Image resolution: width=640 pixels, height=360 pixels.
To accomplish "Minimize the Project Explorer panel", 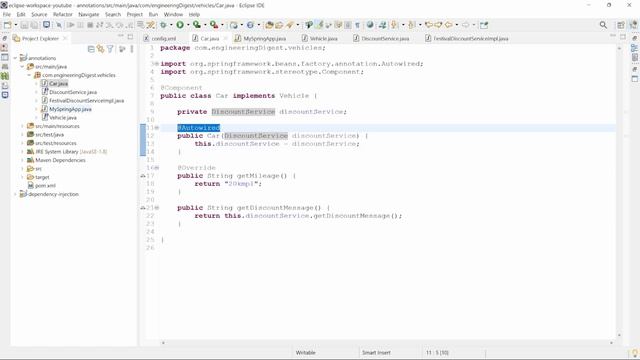I will [121, 37].
